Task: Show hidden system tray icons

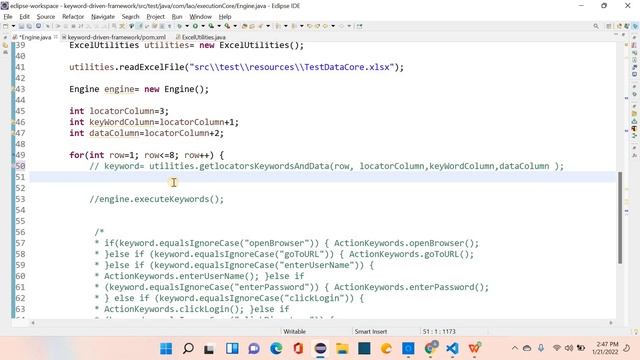Action: tap(514, 348)
